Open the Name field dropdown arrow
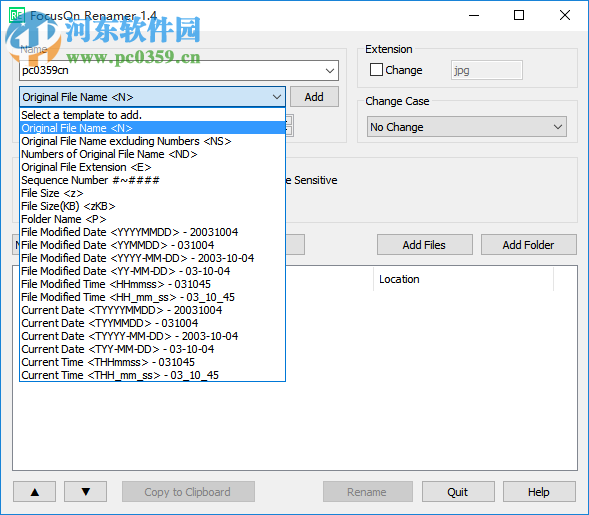Screen dimensions: 589x515 click(330, 71)
